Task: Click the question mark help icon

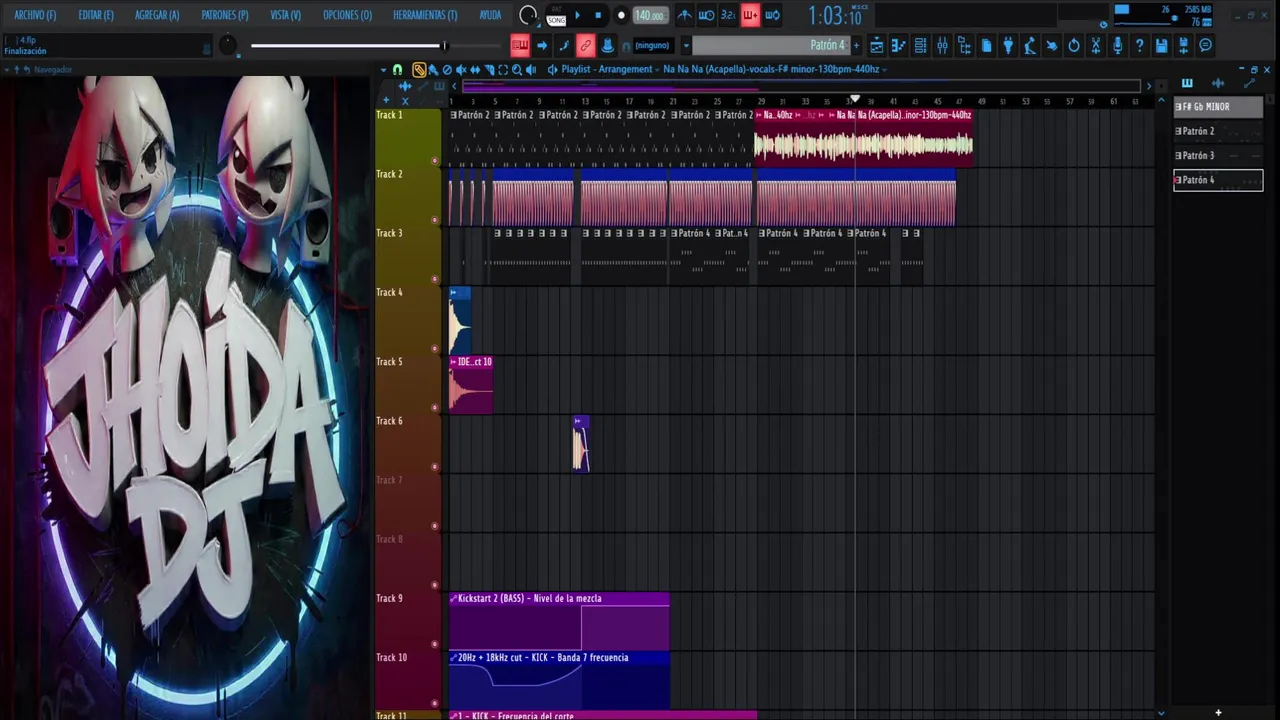Action: (x=1140, y=45)
